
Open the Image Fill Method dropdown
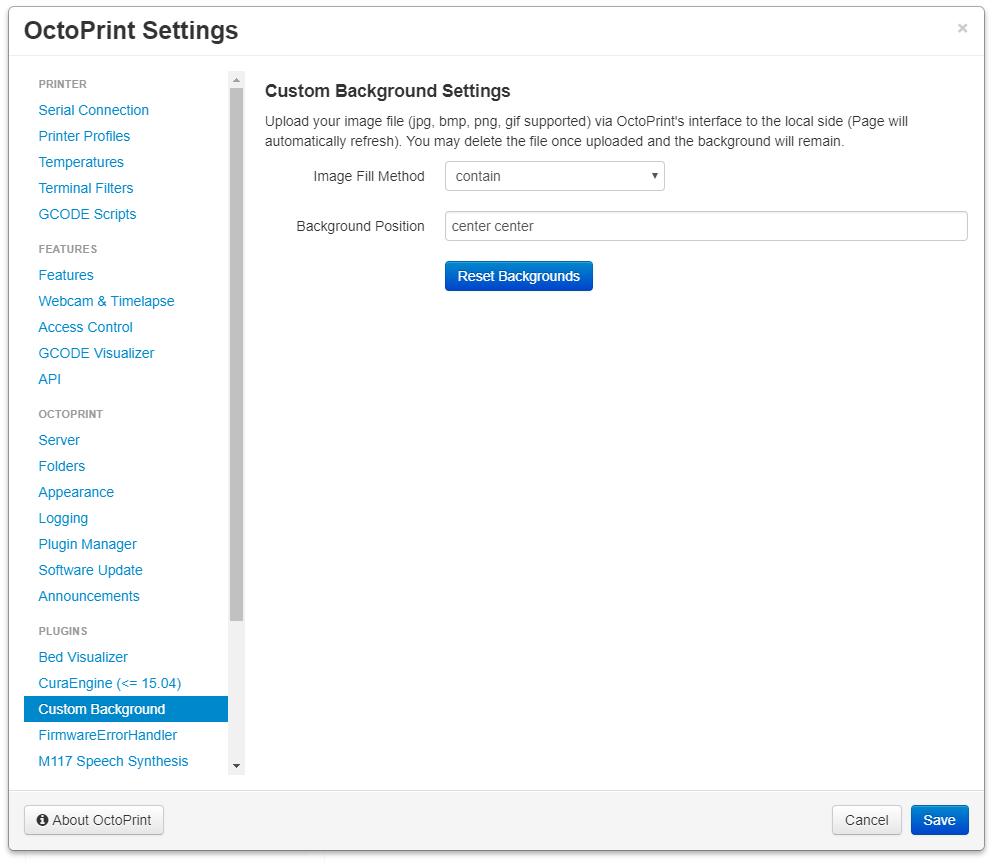click(555, 176)
